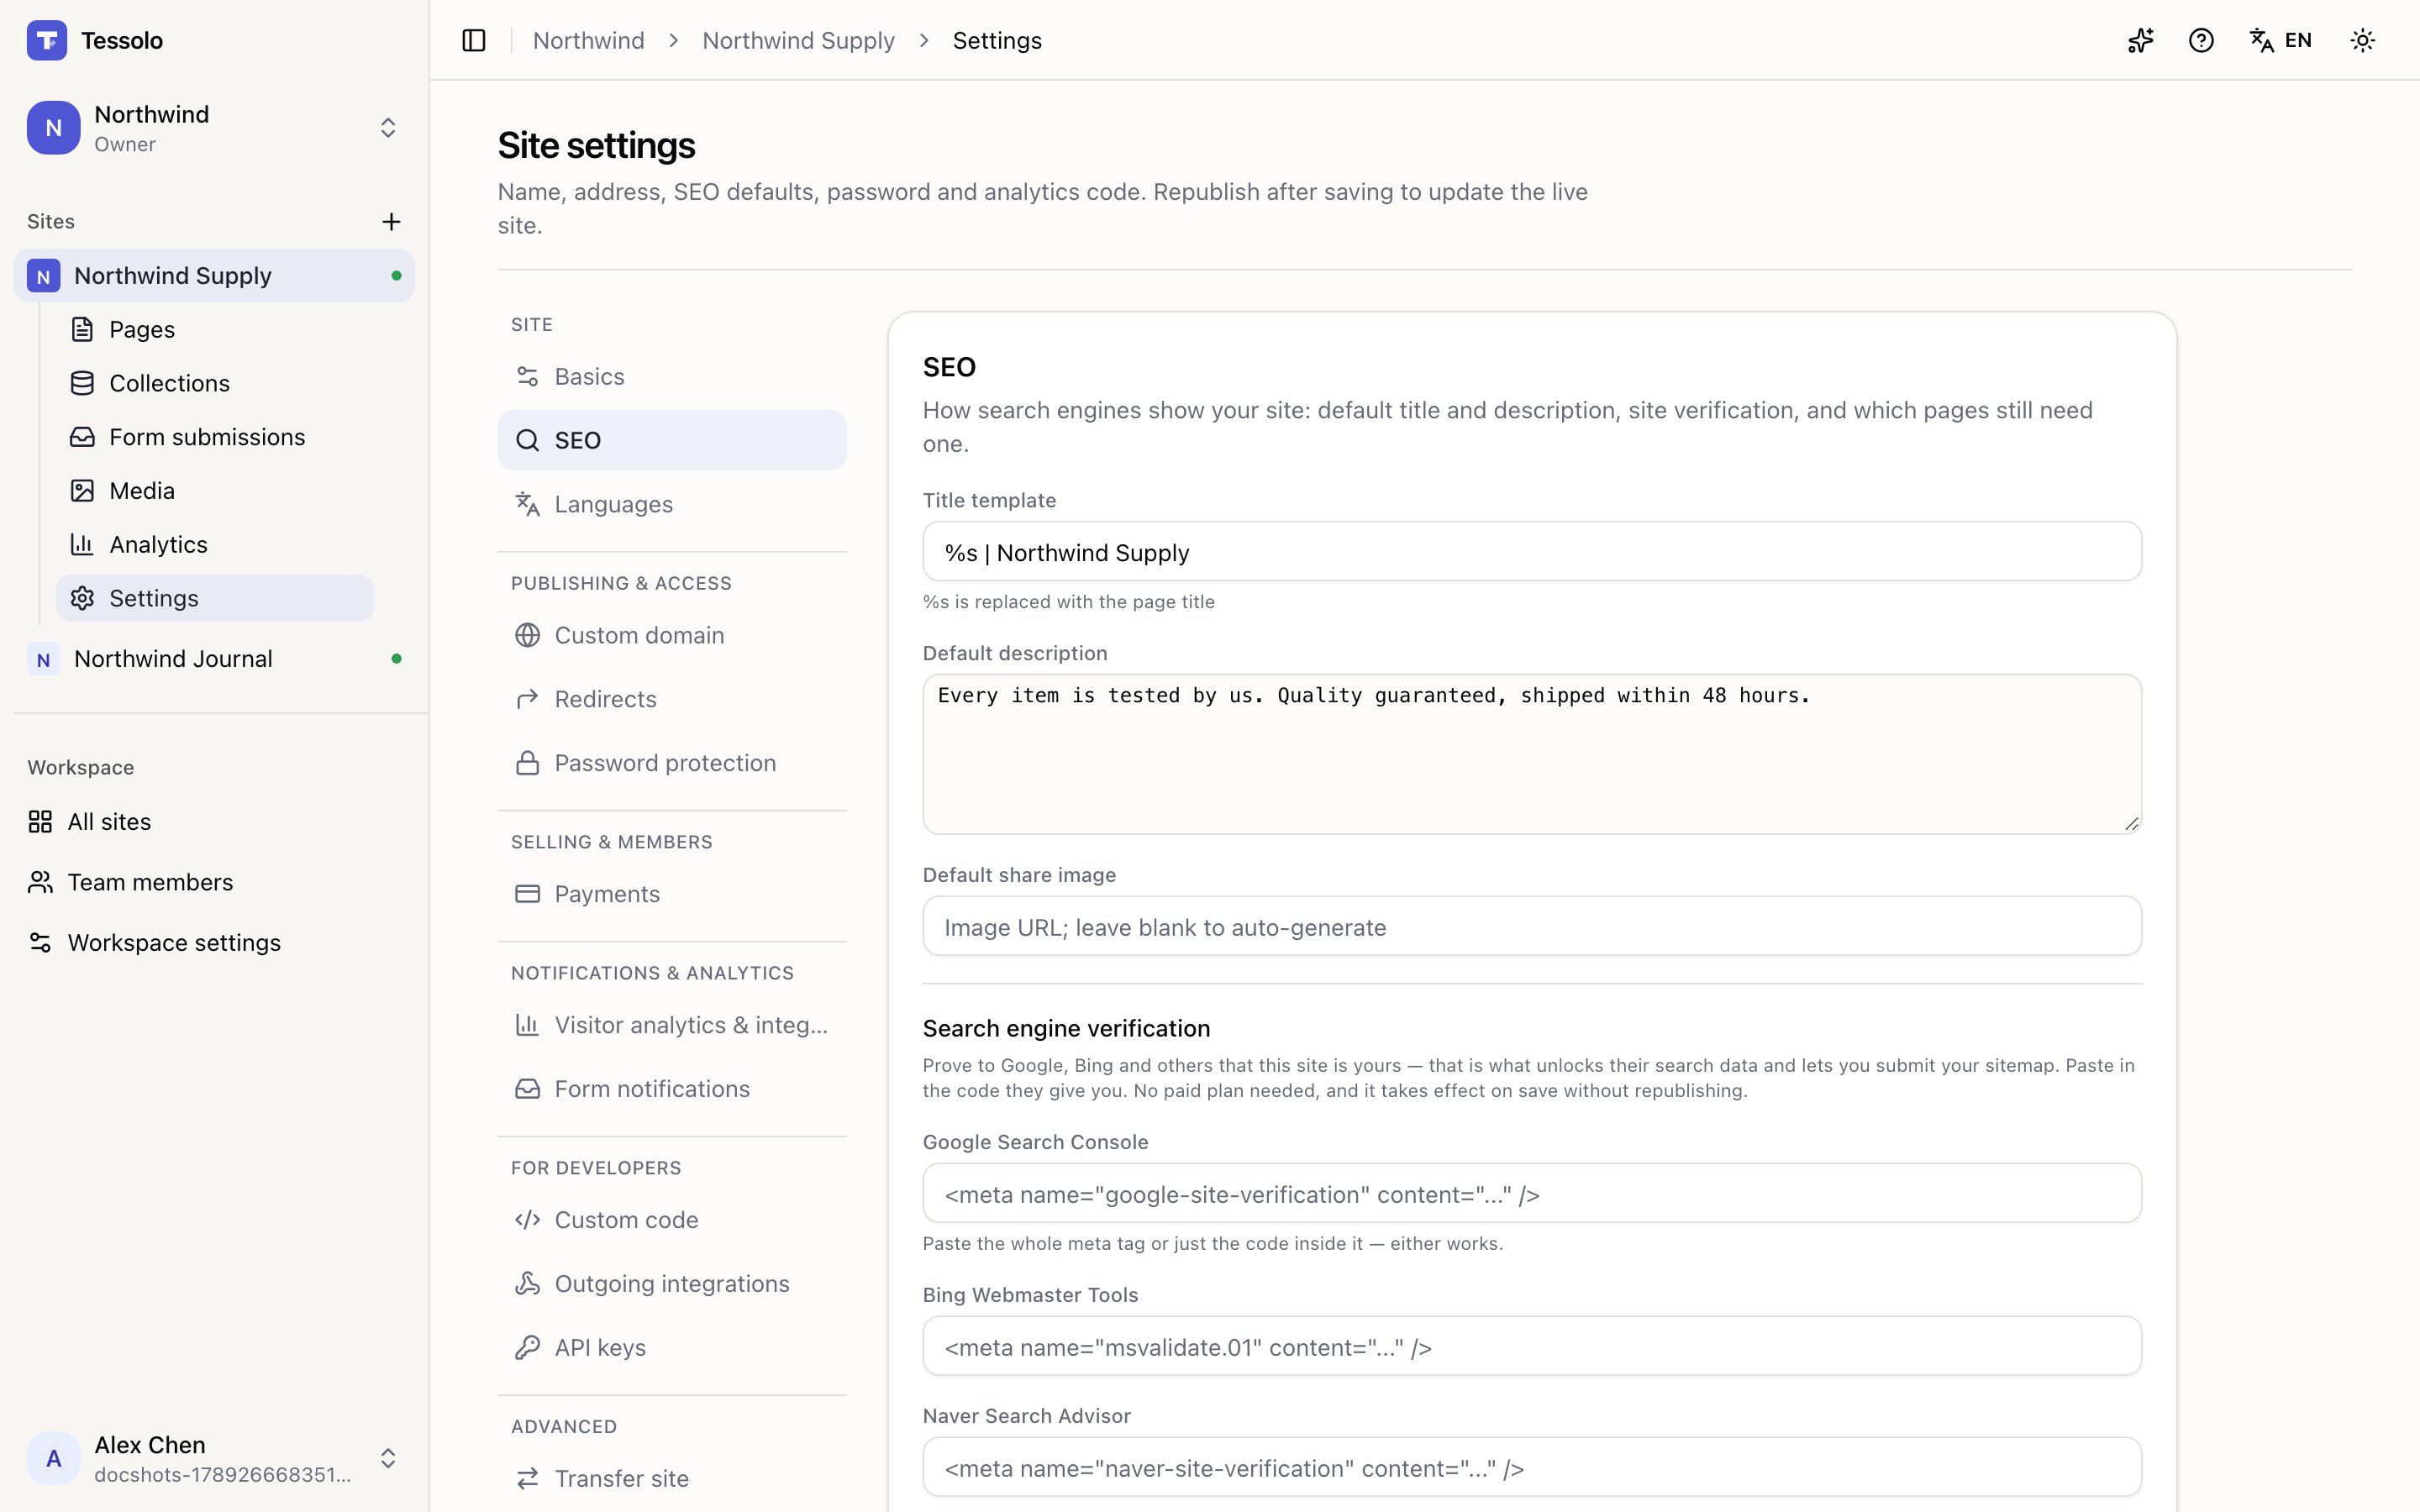Image resolution: width=2420 pixels, height=1512 pixels.
Task: Open the API keys settings
Action: click(672, 1349)
